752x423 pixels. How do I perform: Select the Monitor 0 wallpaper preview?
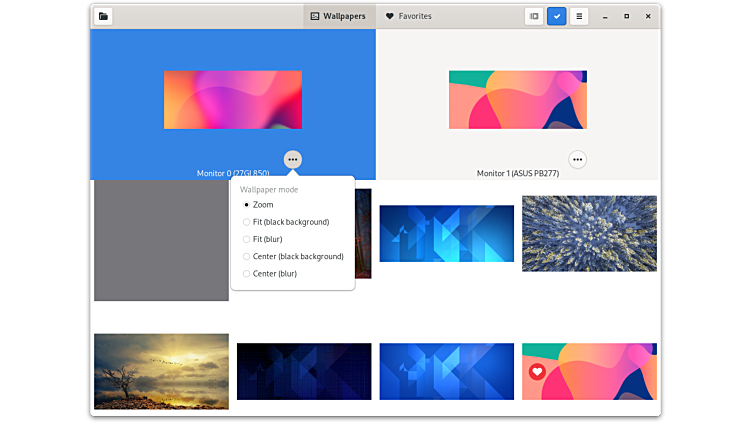tap(232, 99)
